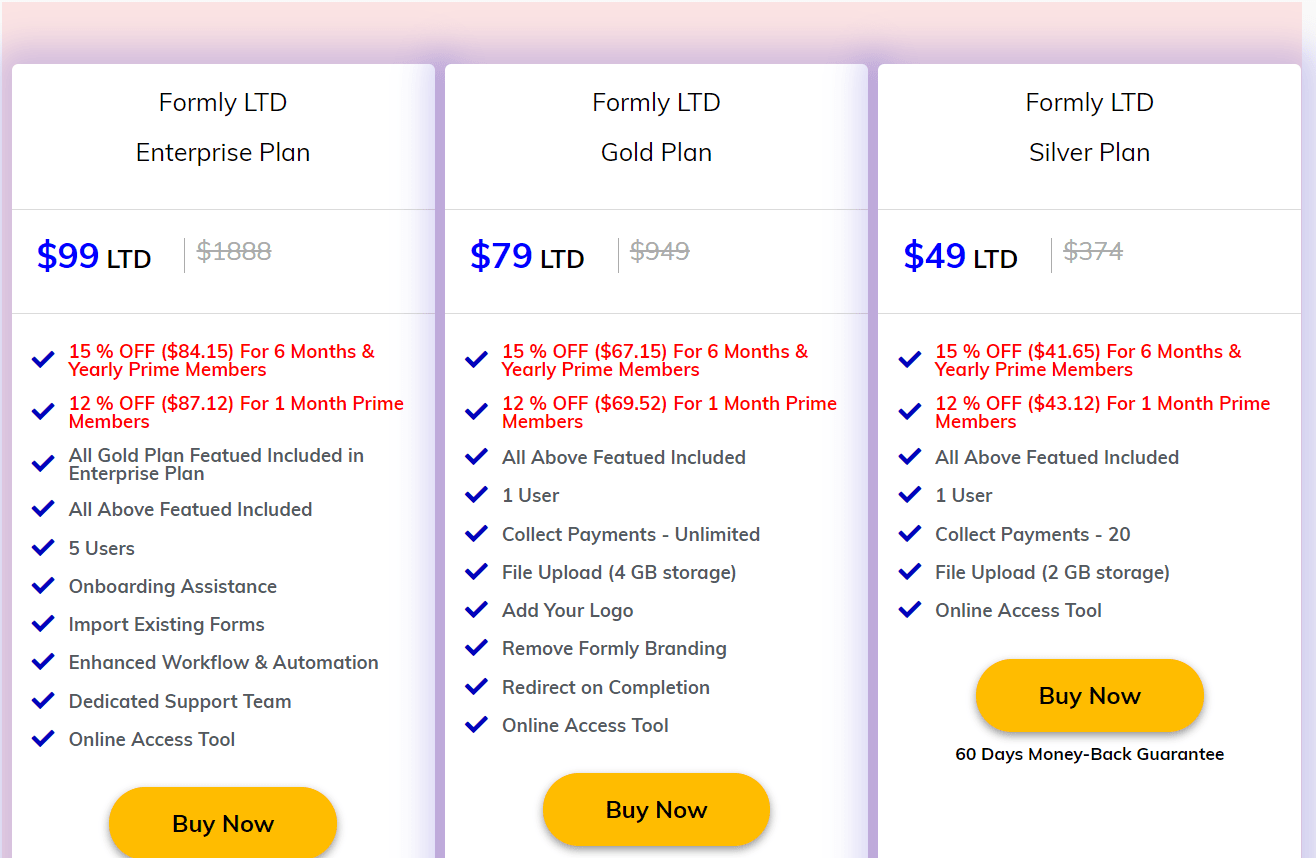Click the checkmark next to Add Your Logo
This screenshot has width=1316, height=858.
476,609
